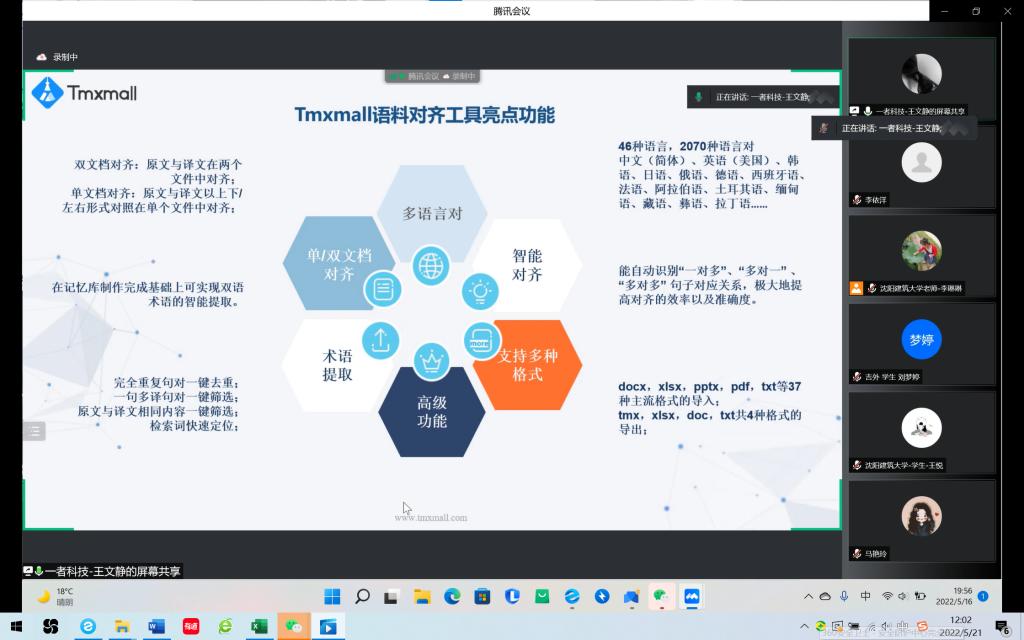Open the red Youdao app on taskbar
The height and width of the screenshot is (640, 1024).
click(191, 627)
